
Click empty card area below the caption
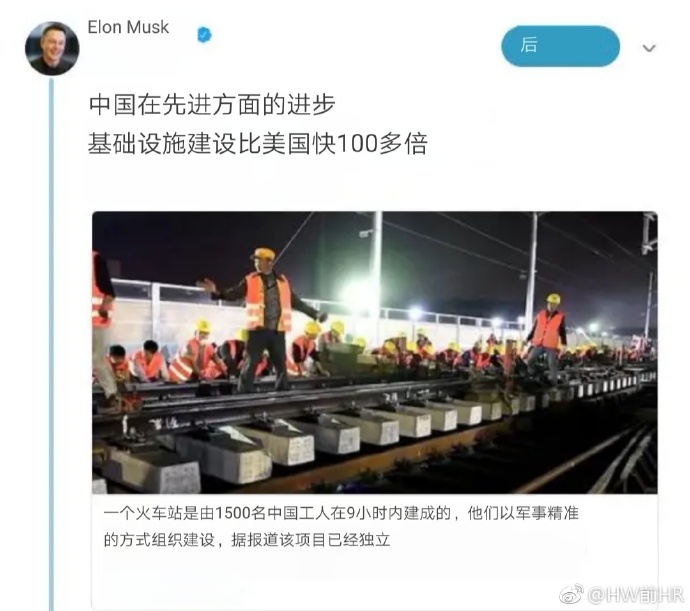coord(374,579)
